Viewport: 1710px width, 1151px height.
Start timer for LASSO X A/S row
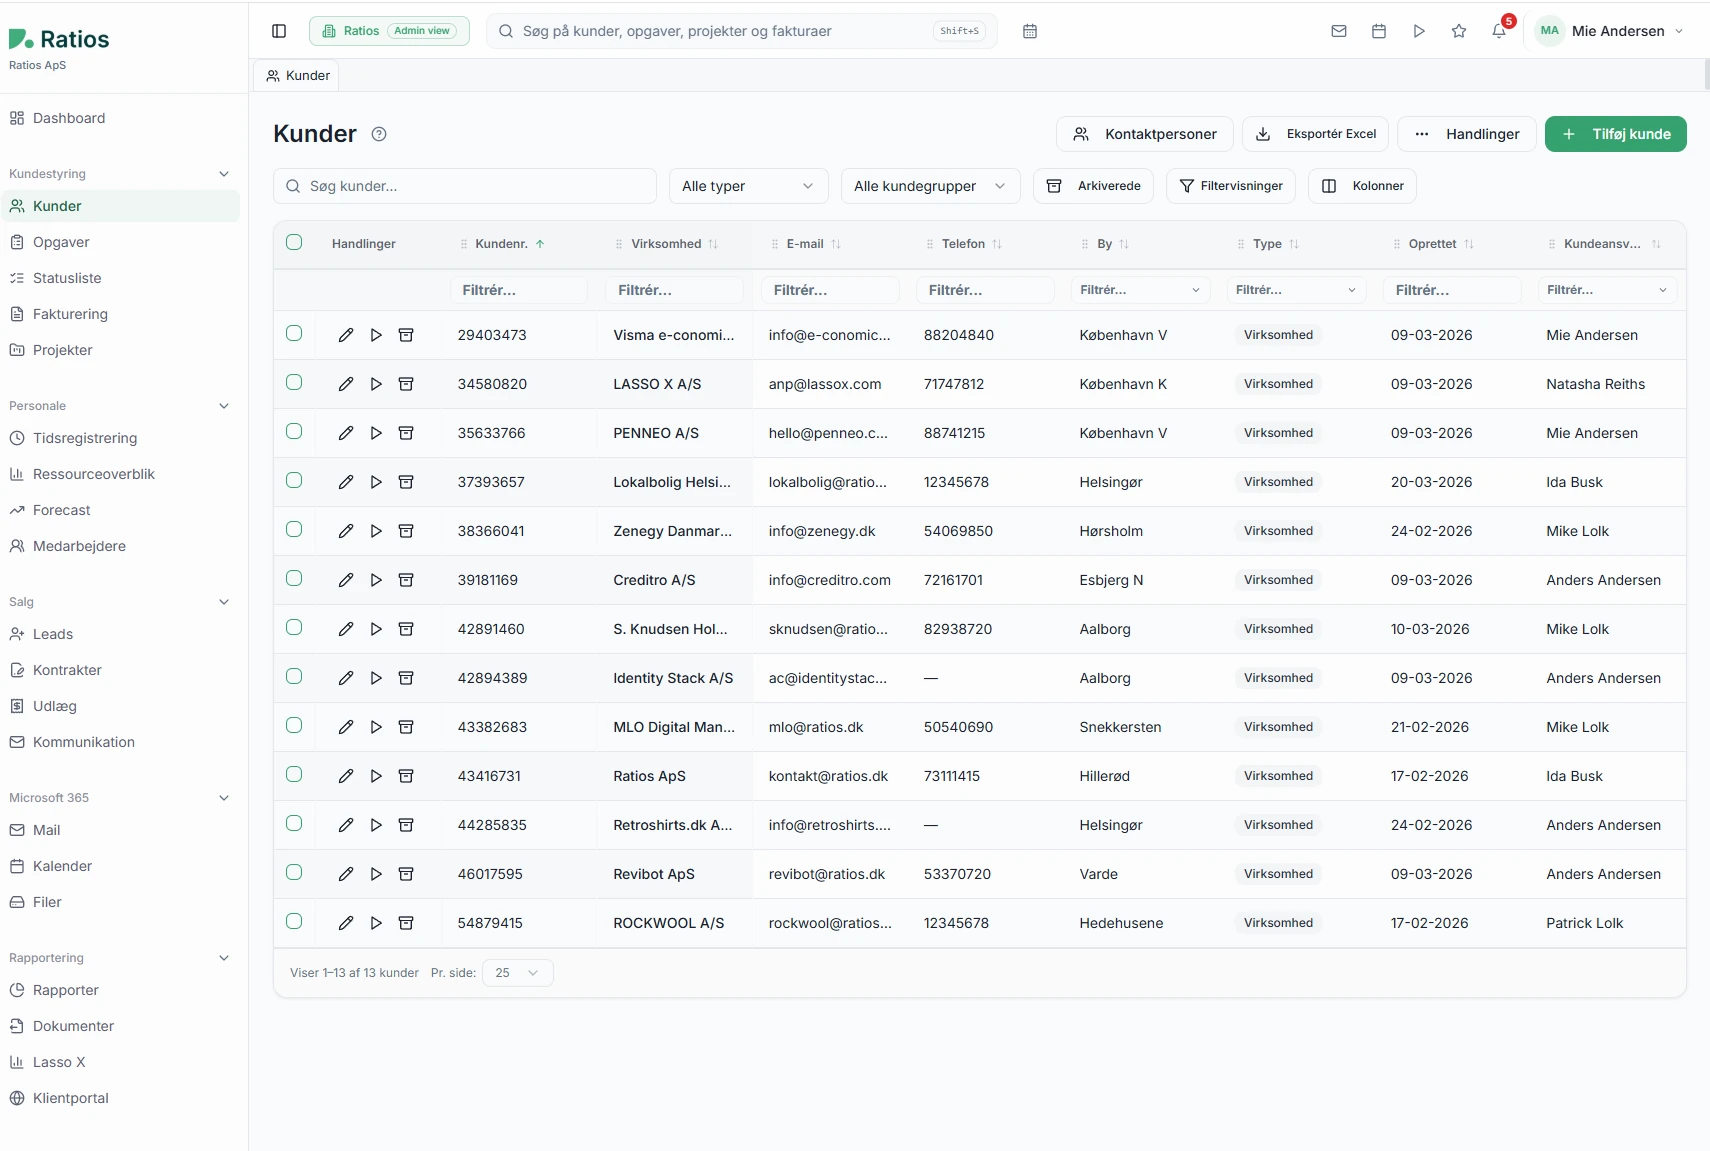[376, 384]
